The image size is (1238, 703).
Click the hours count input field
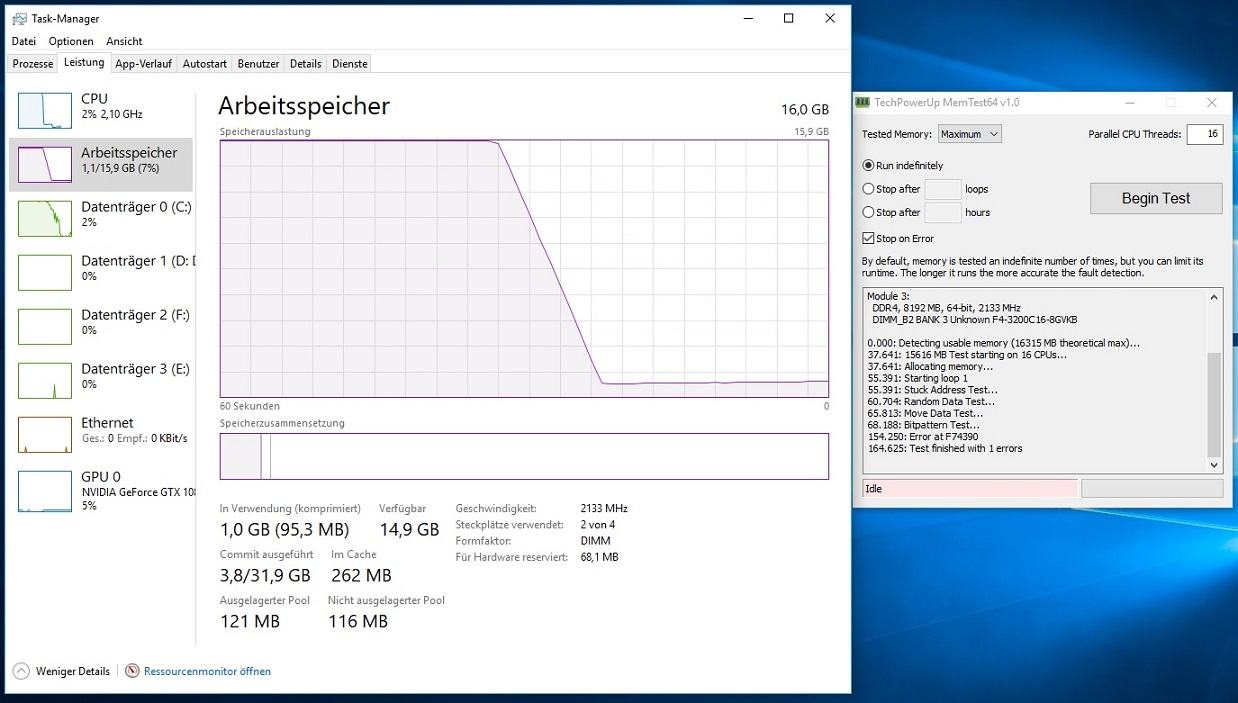(x=943, y=212)
